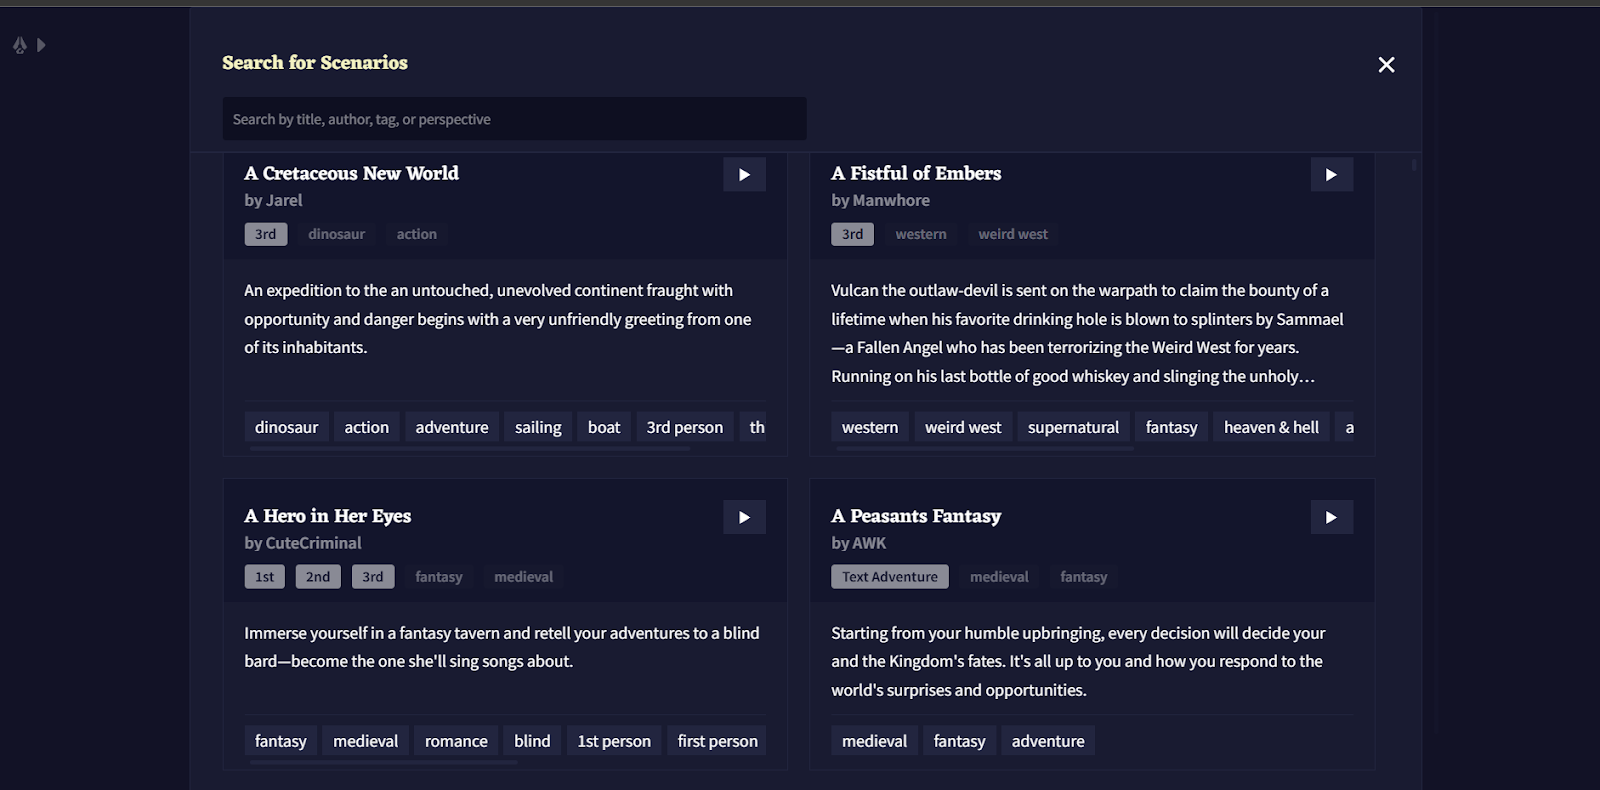Image resolution: width=1600 pixels, height=790 pixels.
Task: Click the 'supernatural' tag chip
Action: pyautogui.click(x=1073, y=427)
